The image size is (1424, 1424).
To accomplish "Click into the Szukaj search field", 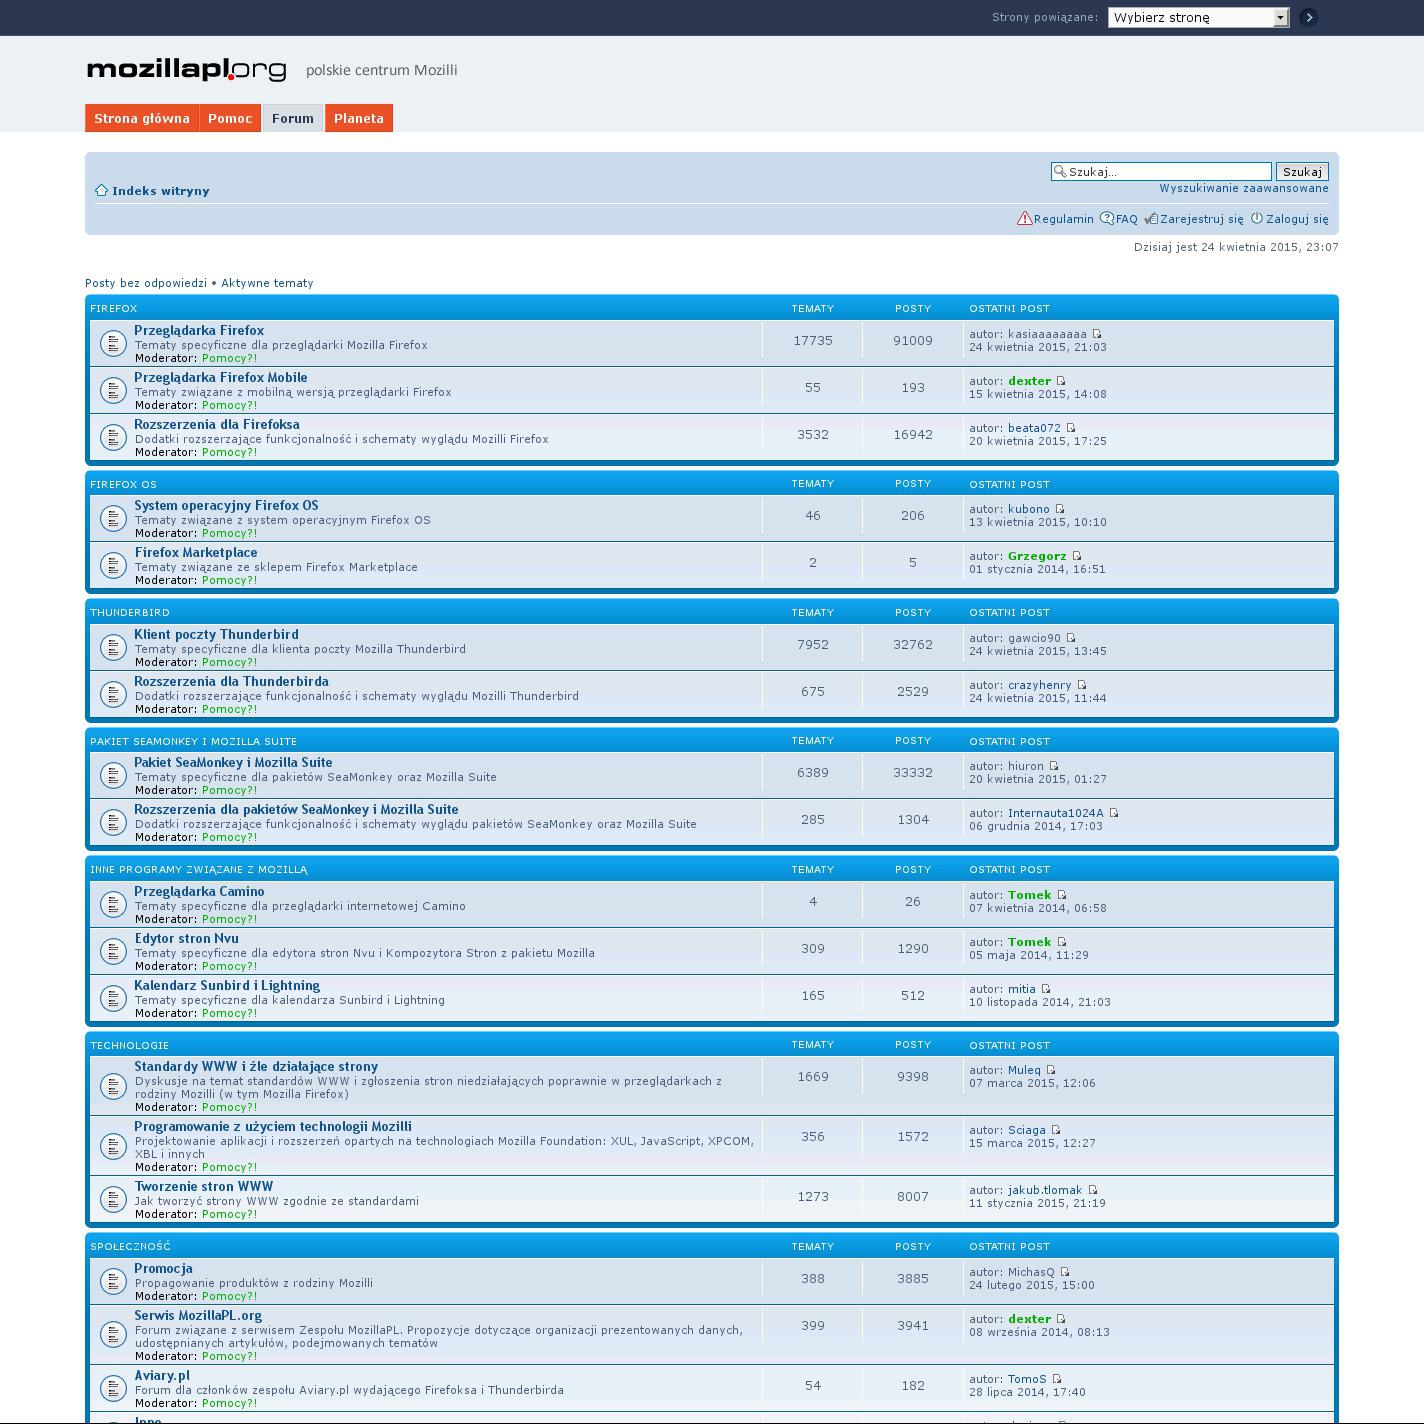I will click(1166, 172).
